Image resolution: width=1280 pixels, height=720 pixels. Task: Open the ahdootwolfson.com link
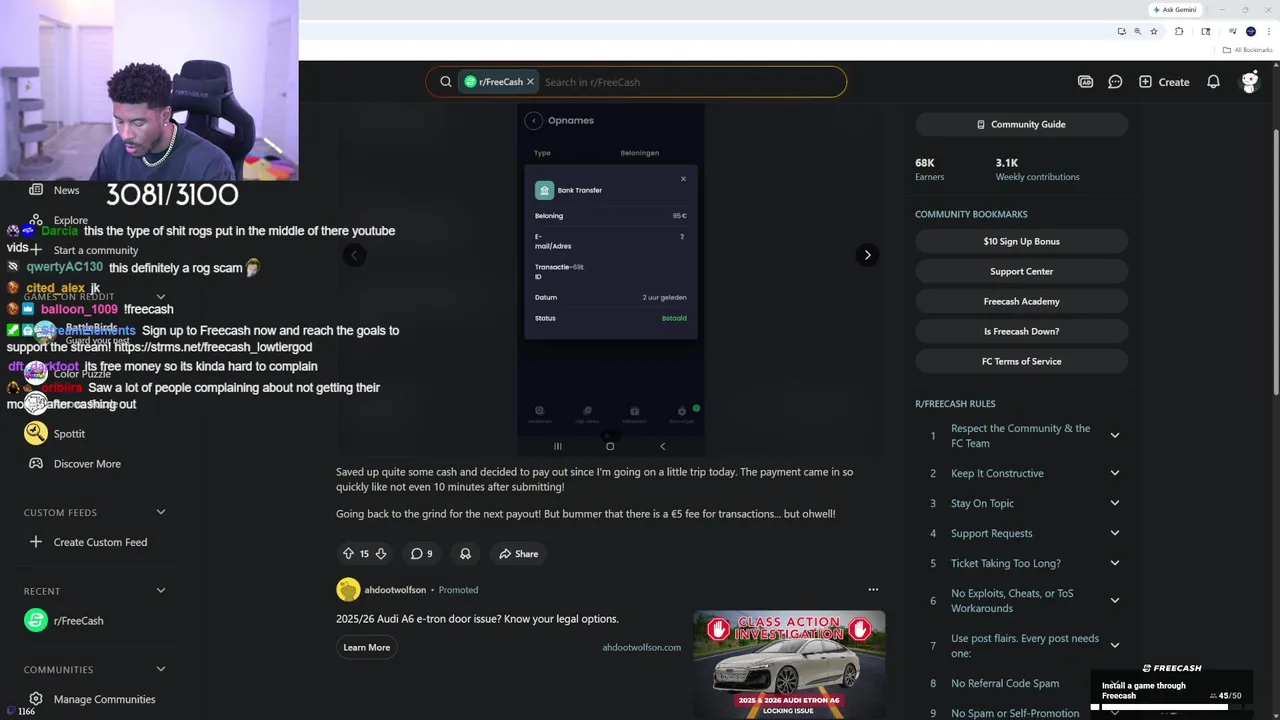(x=641, y=647)
